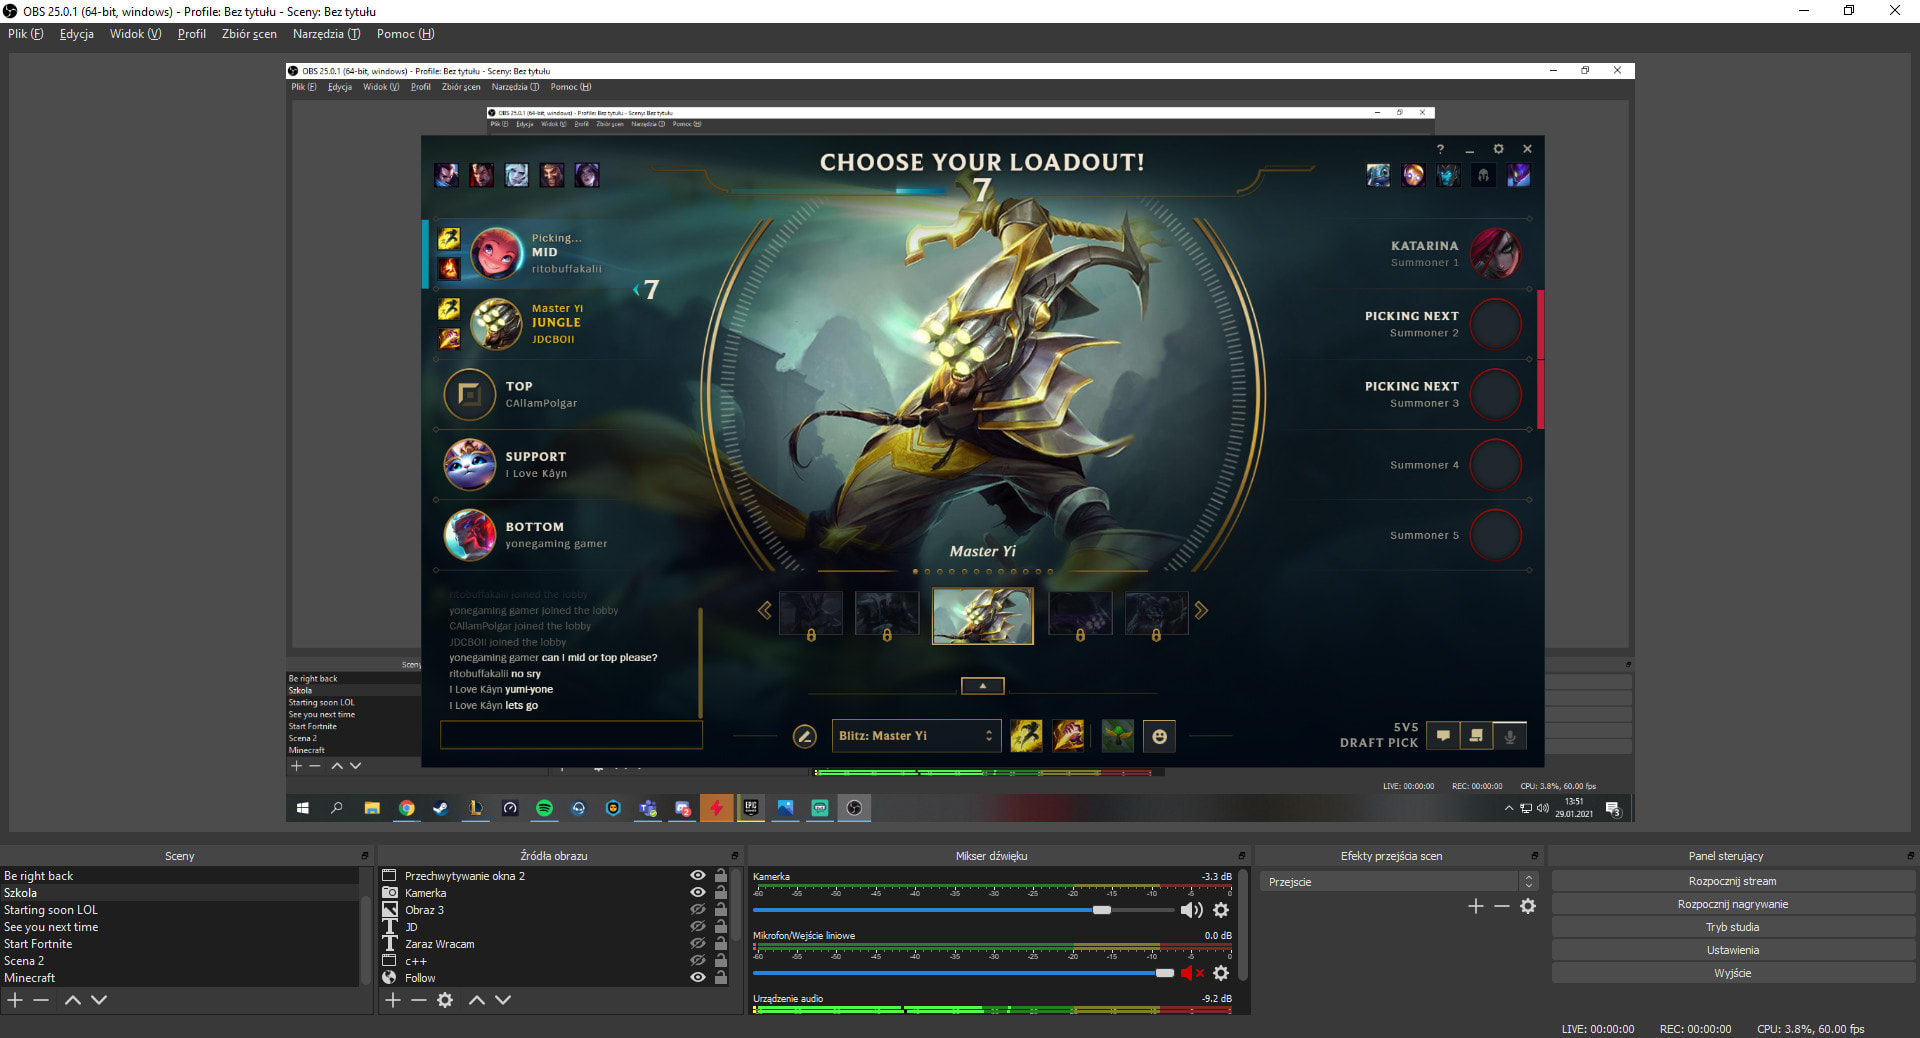Undock the Panel sterujący dock

(x=1911, y=856)
